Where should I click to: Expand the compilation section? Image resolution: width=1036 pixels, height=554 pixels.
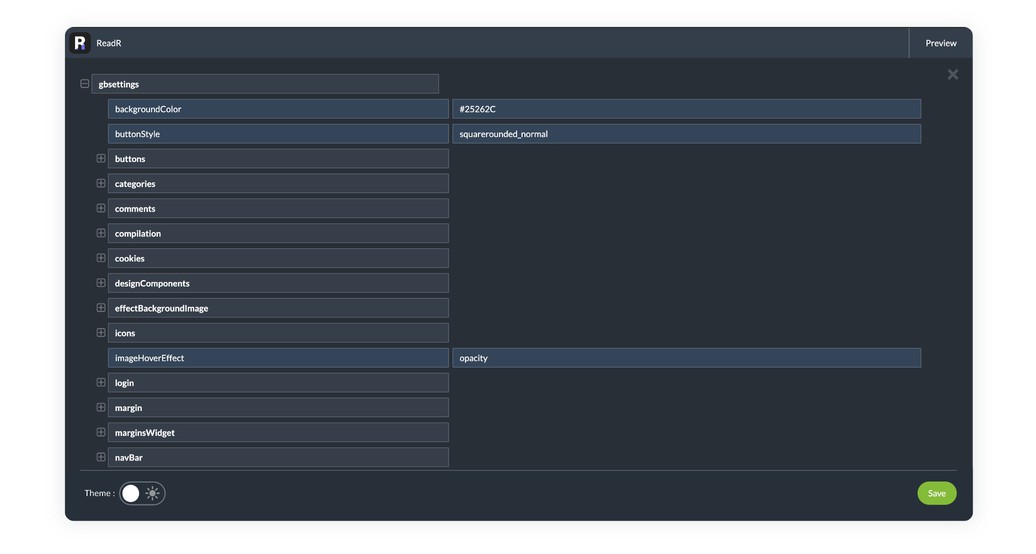101,233
